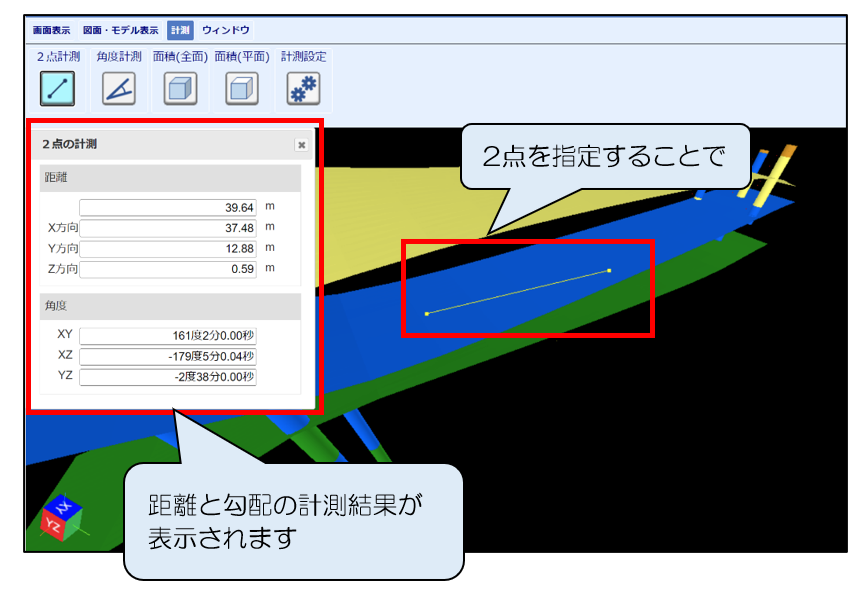Switch to the 計測 tab
The height and width of the screenshot is (600, 857).
(x=179, y=30)
